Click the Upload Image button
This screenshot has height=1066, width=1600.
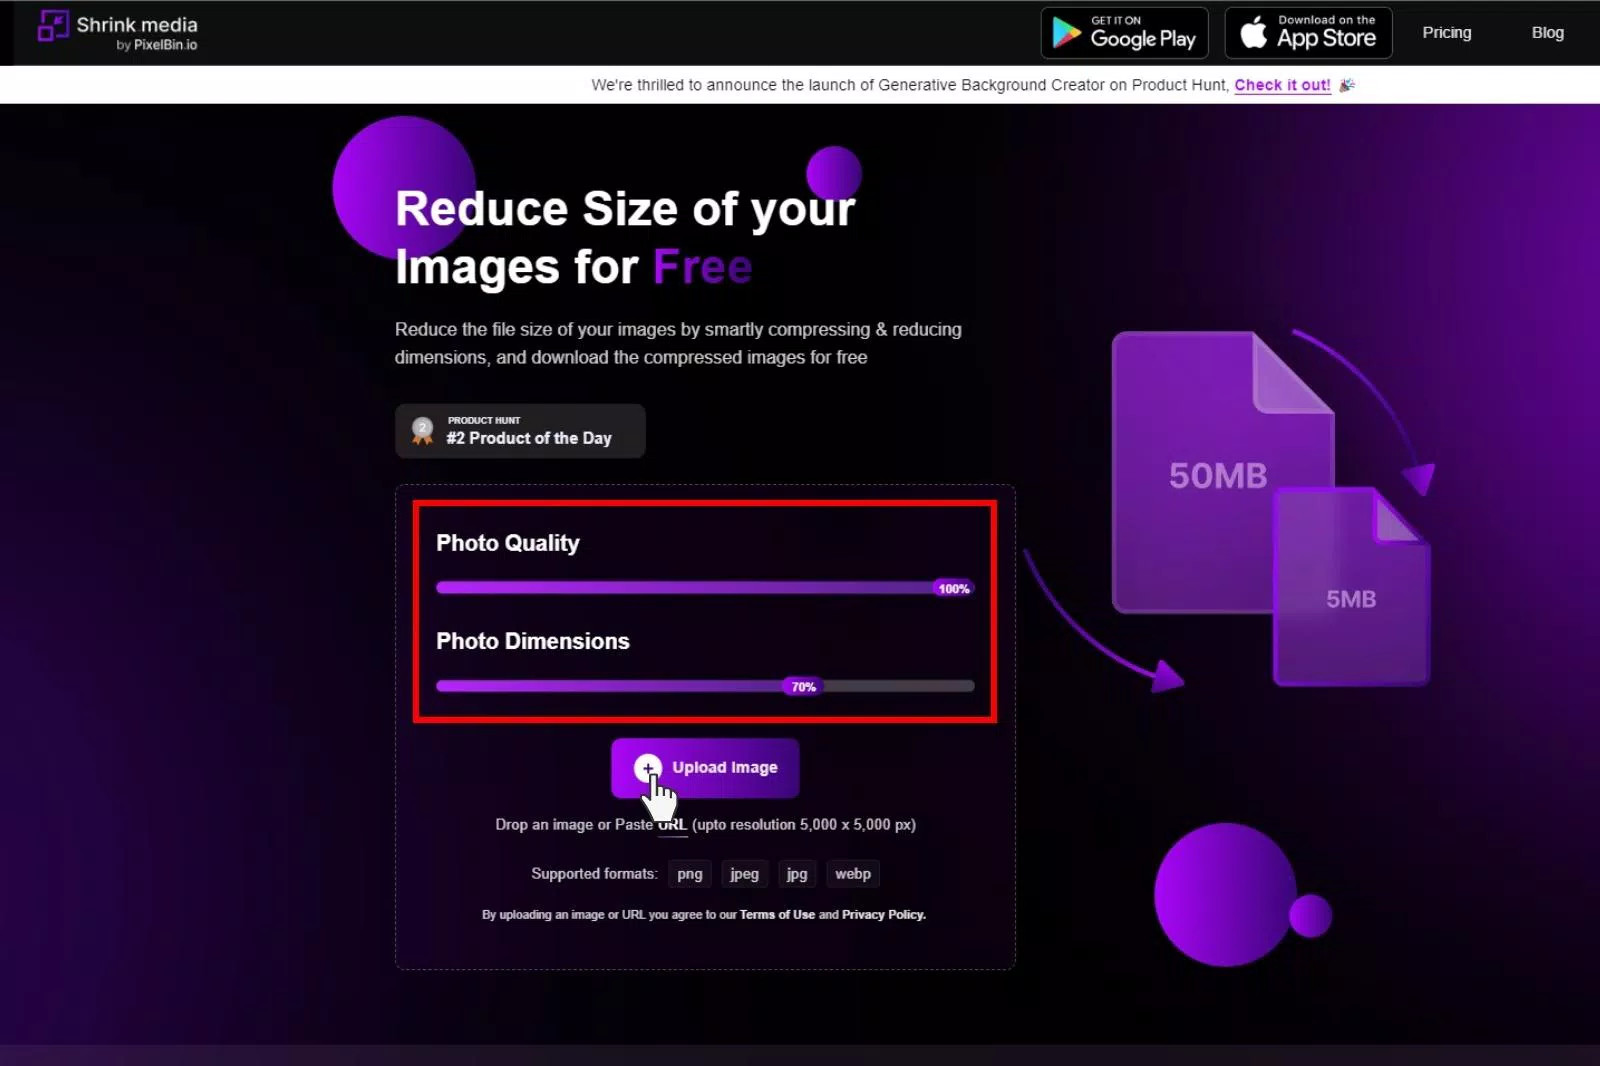[705, 768]
